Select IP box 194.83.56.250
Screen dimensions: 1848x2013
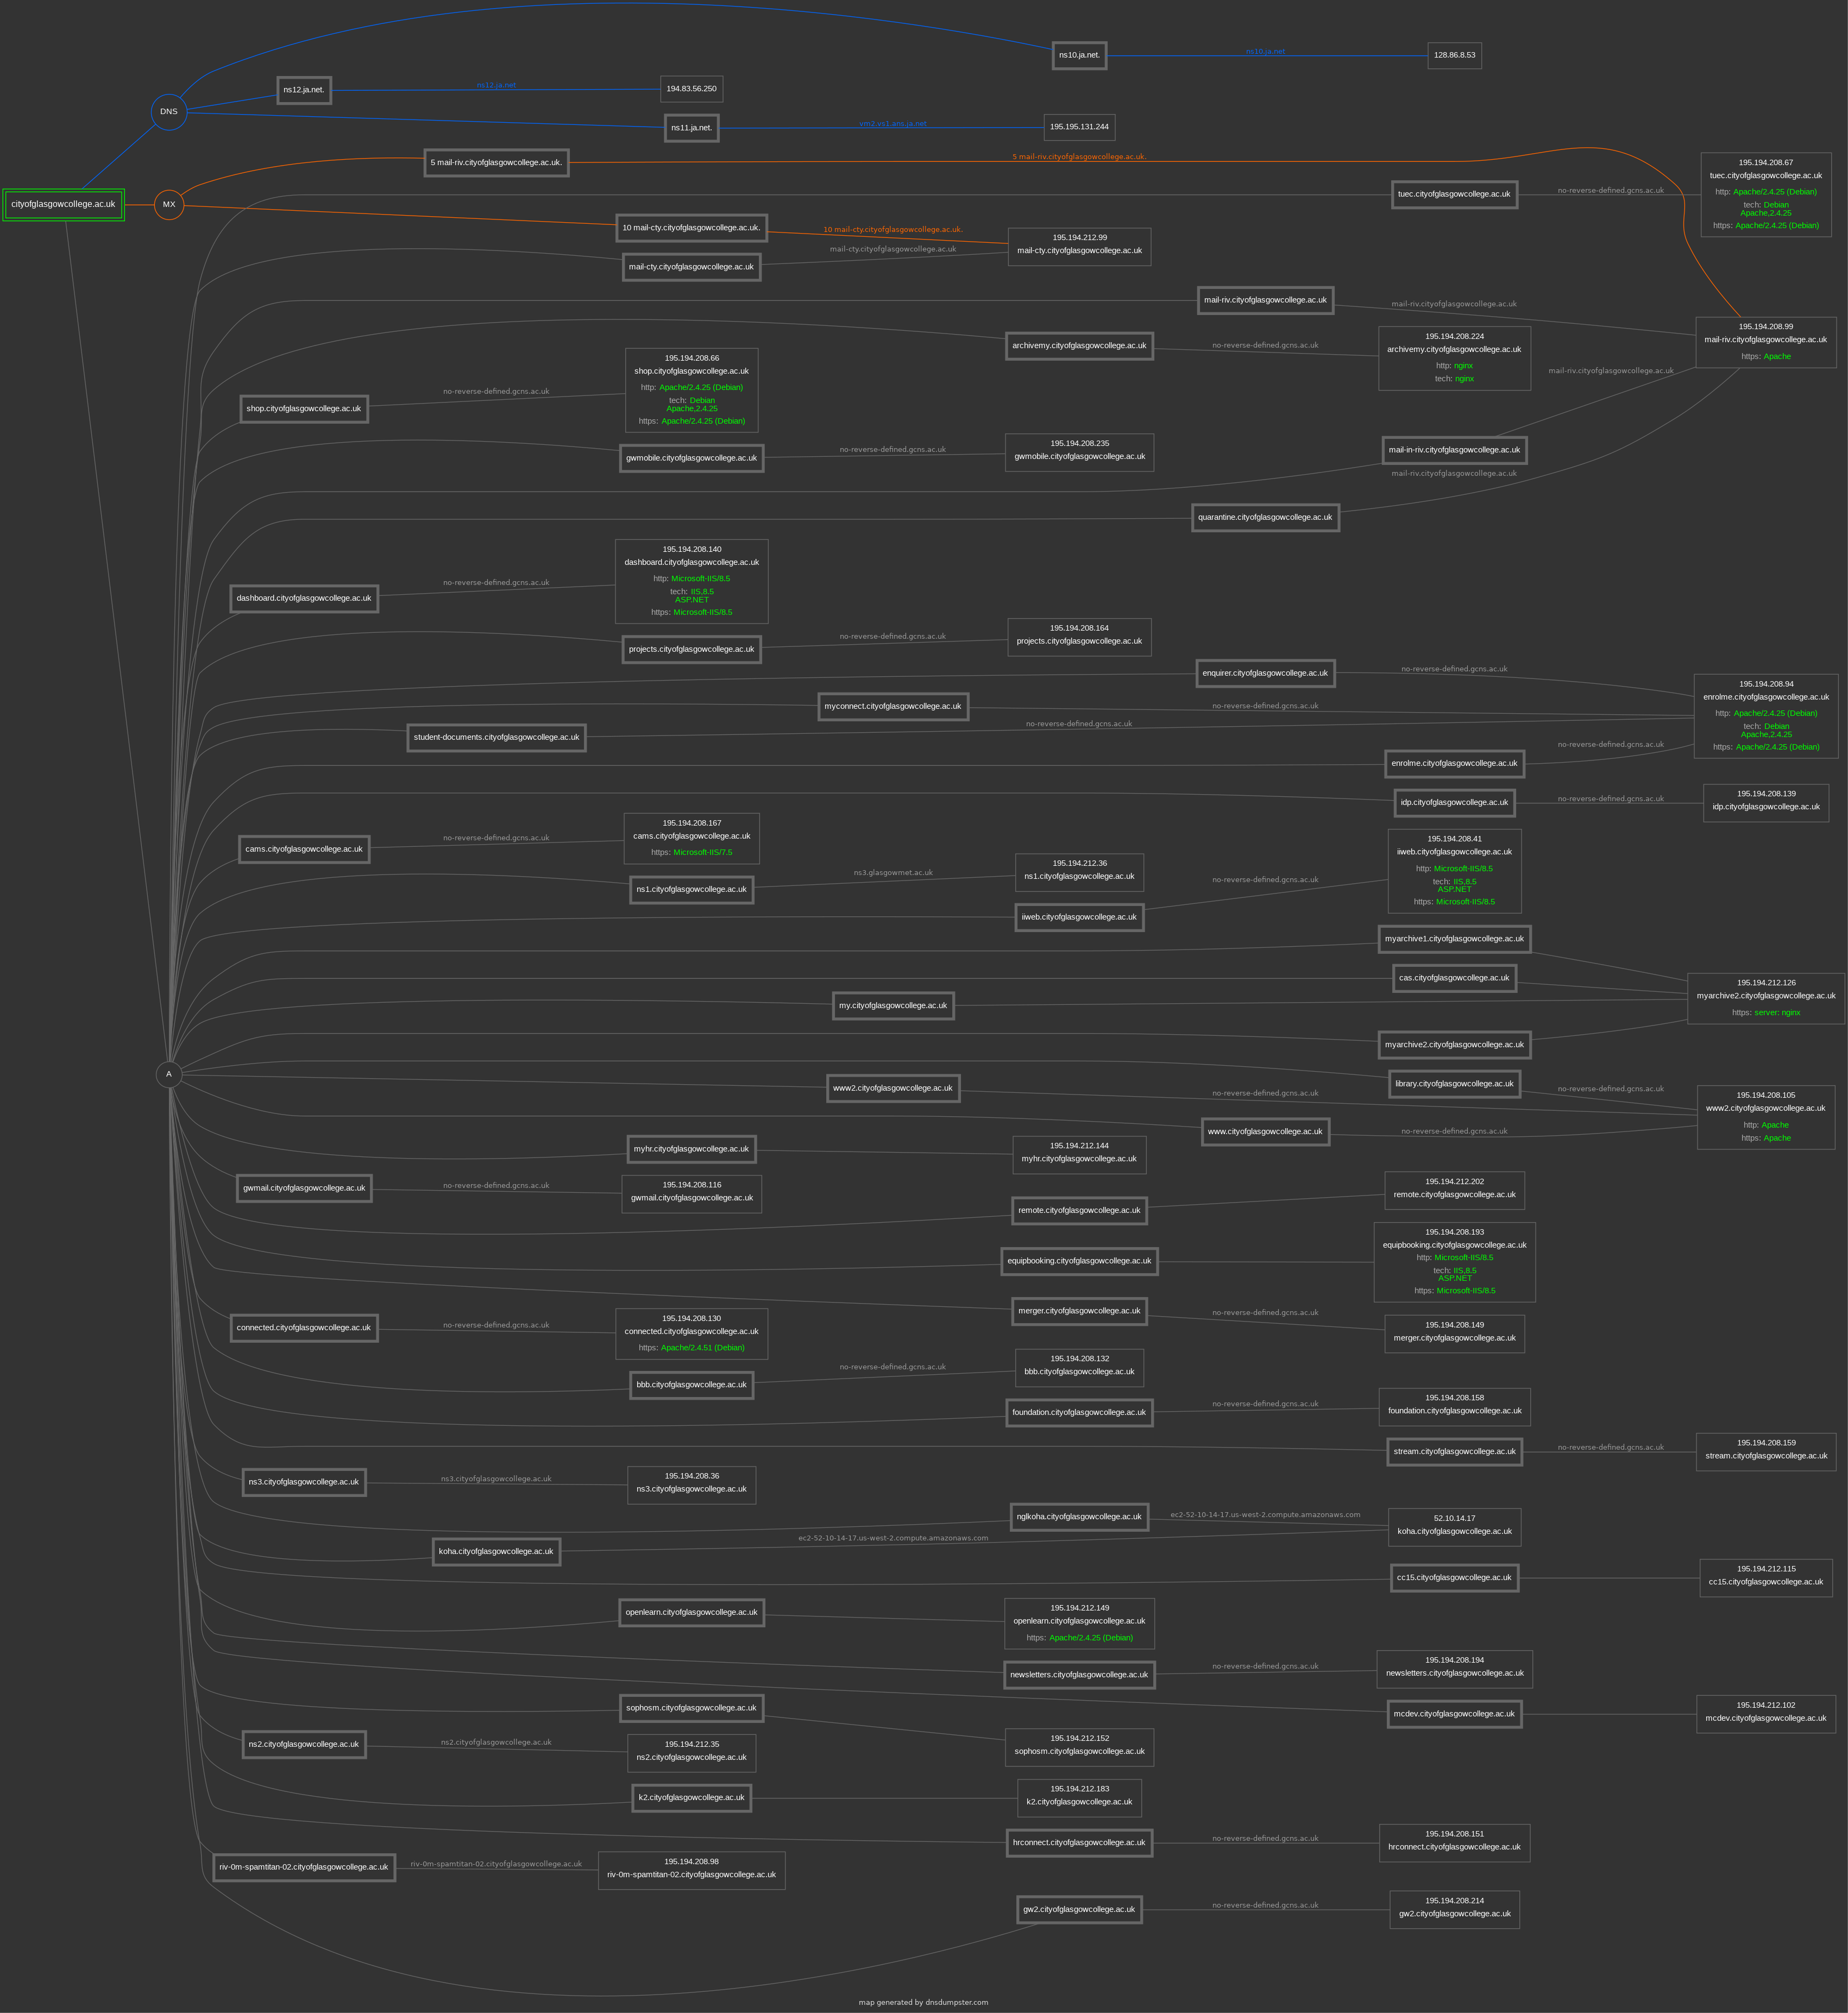click(692, 89)
